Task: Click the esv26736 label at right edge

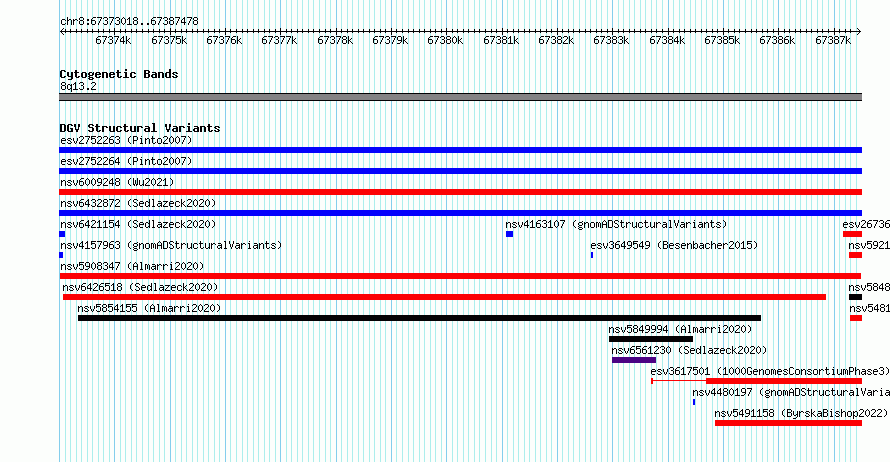Action: pyautogui.click(x=866, y=224)
